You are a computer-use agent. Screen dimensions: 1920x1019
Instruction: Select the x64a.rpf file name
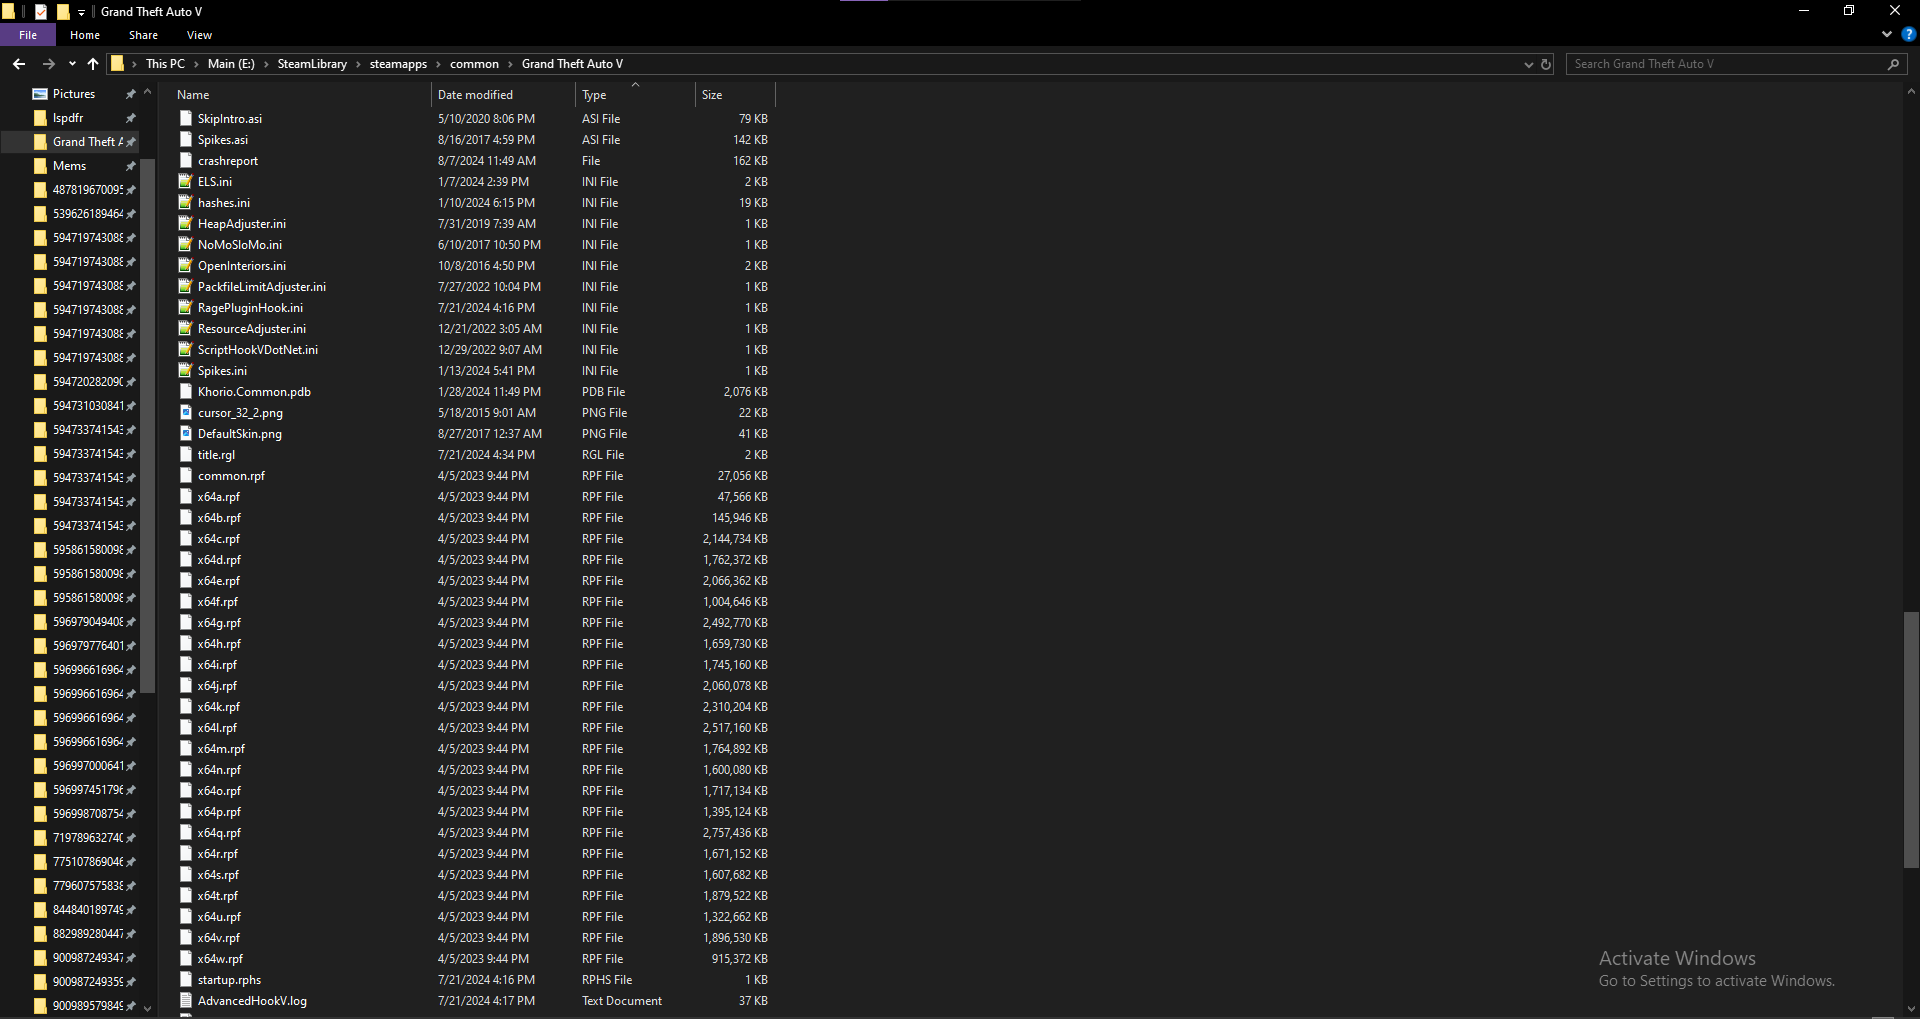tap(219, 497)
